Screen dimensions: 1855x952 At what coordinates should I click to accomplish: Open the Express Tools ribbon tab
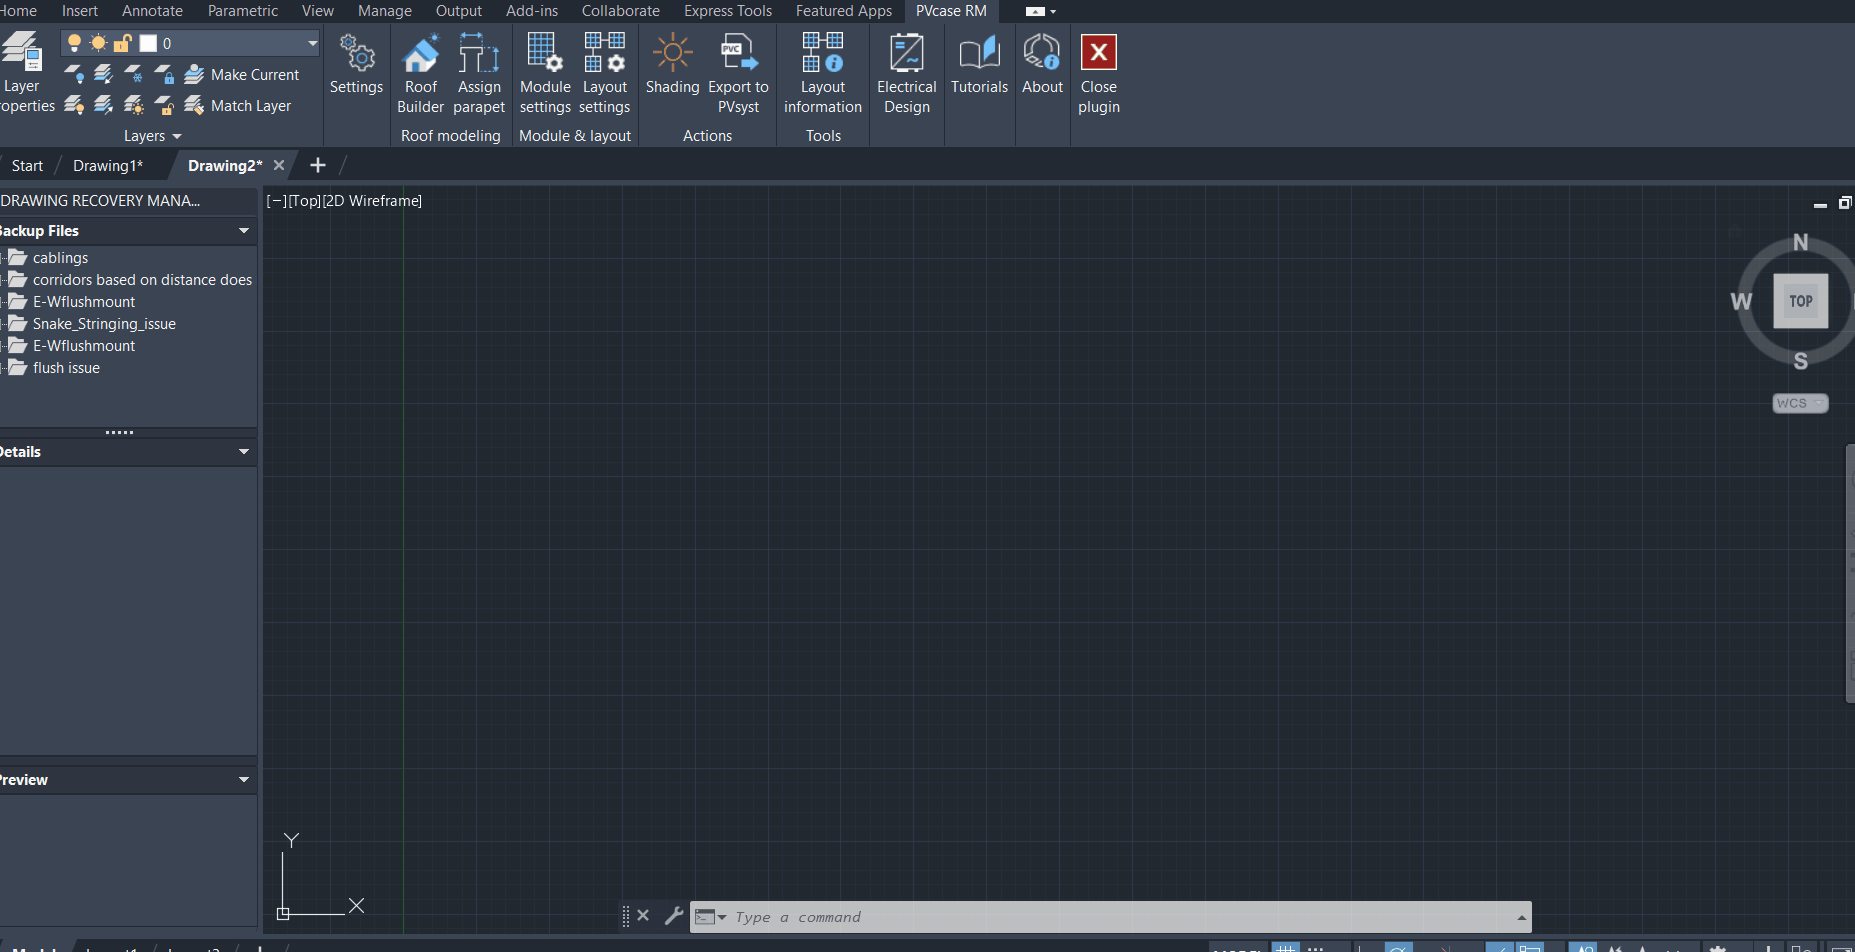(728, 11)
